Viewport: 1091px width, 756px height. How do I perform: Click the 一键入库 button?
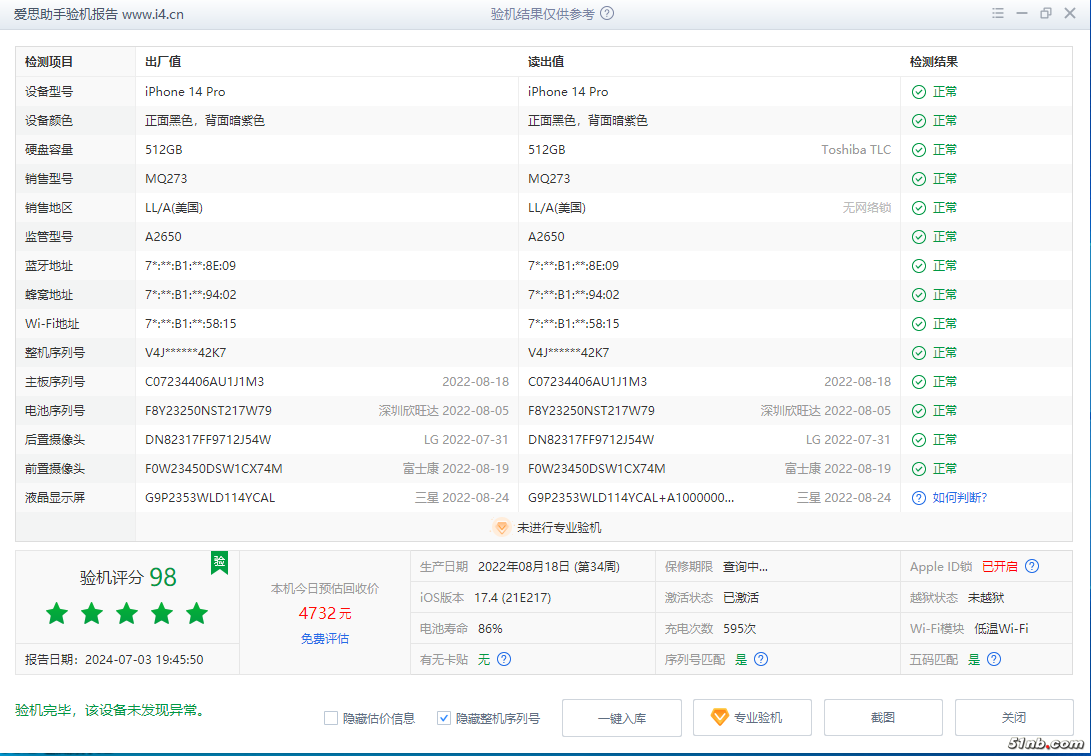coord(621,718)
